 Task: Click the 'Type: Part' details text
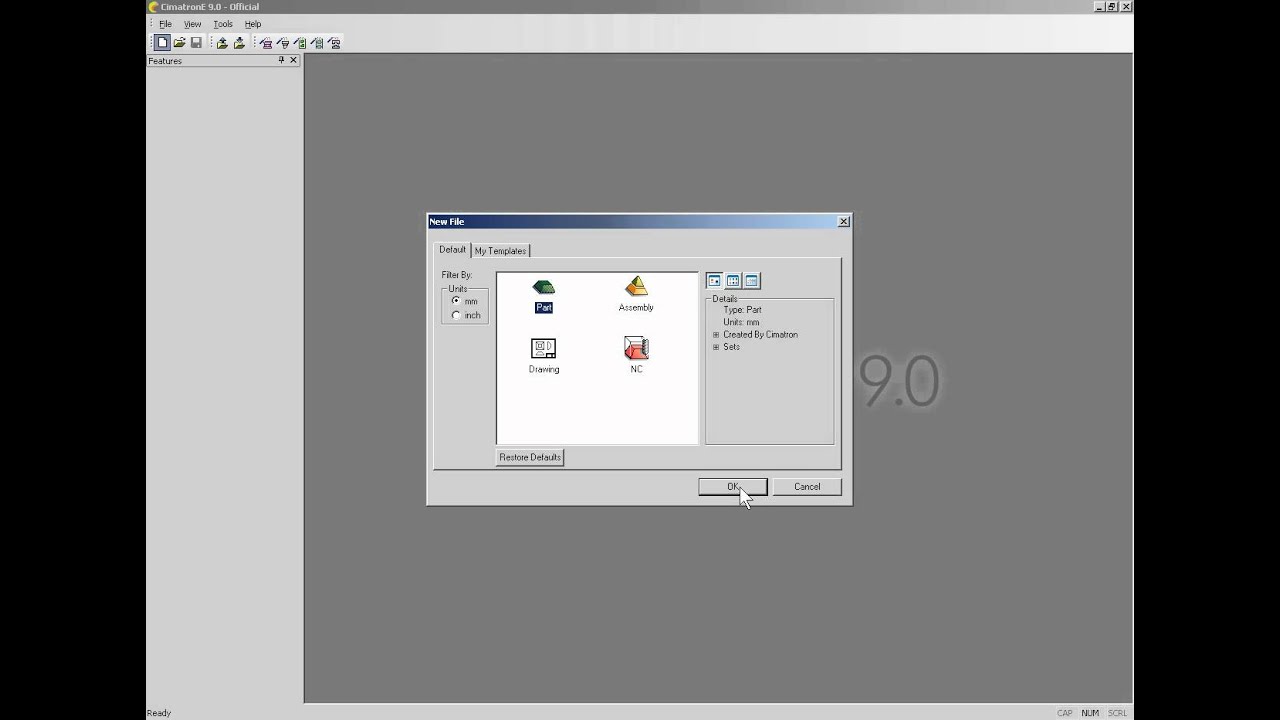click(742, 310)
